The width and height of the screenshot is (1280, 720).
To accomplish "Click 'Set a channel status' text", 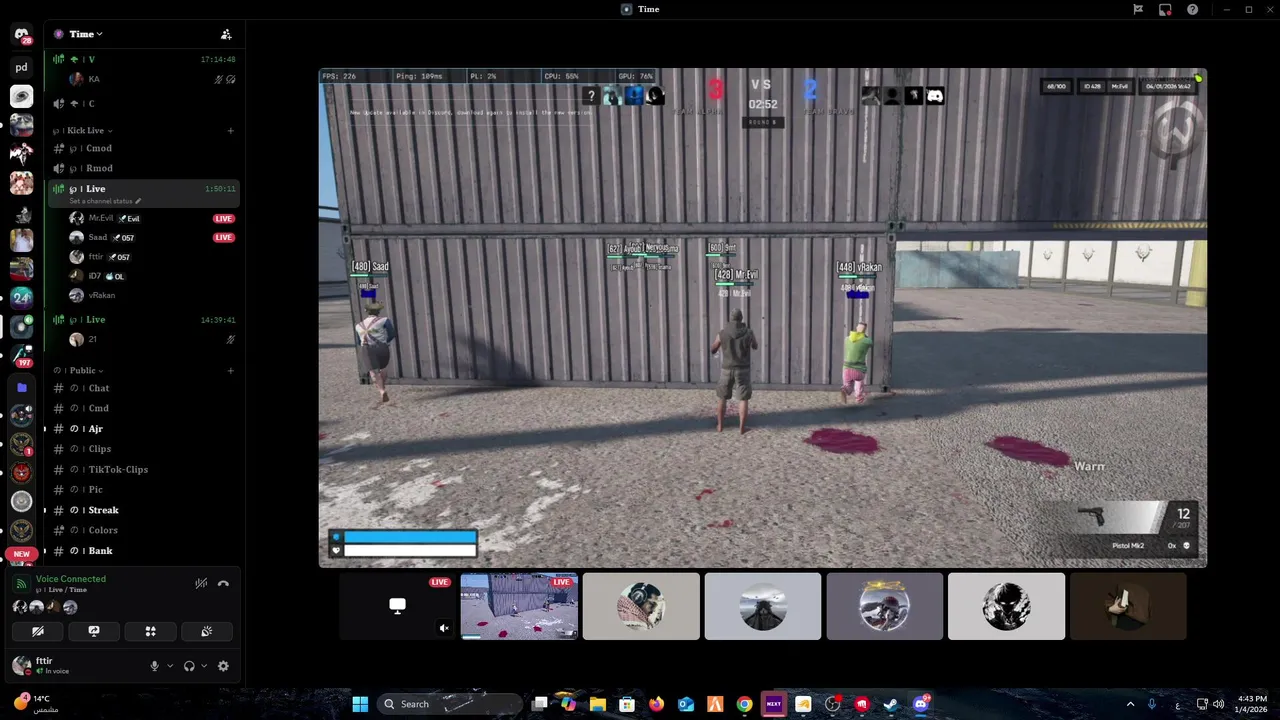I will [101, 201].
